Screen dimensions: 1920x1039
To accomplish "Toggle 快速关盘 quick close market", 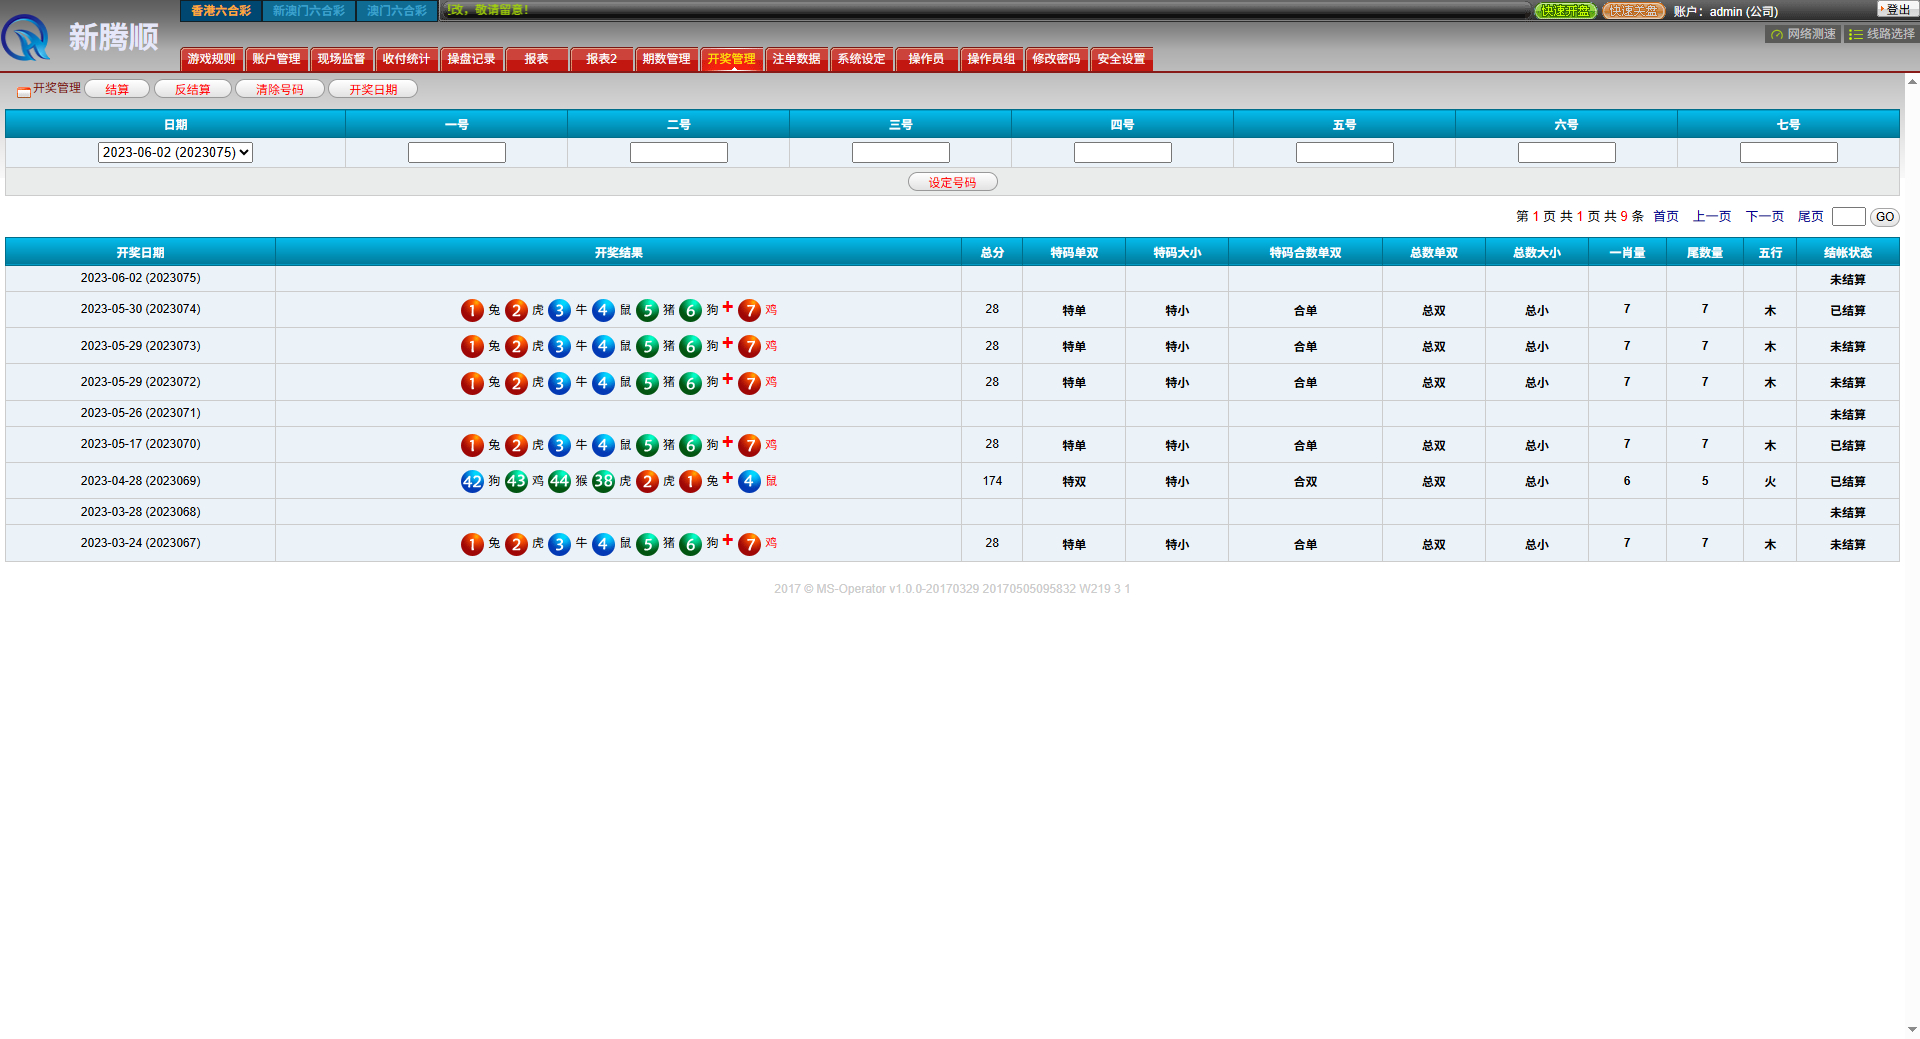I will 1633,11.
